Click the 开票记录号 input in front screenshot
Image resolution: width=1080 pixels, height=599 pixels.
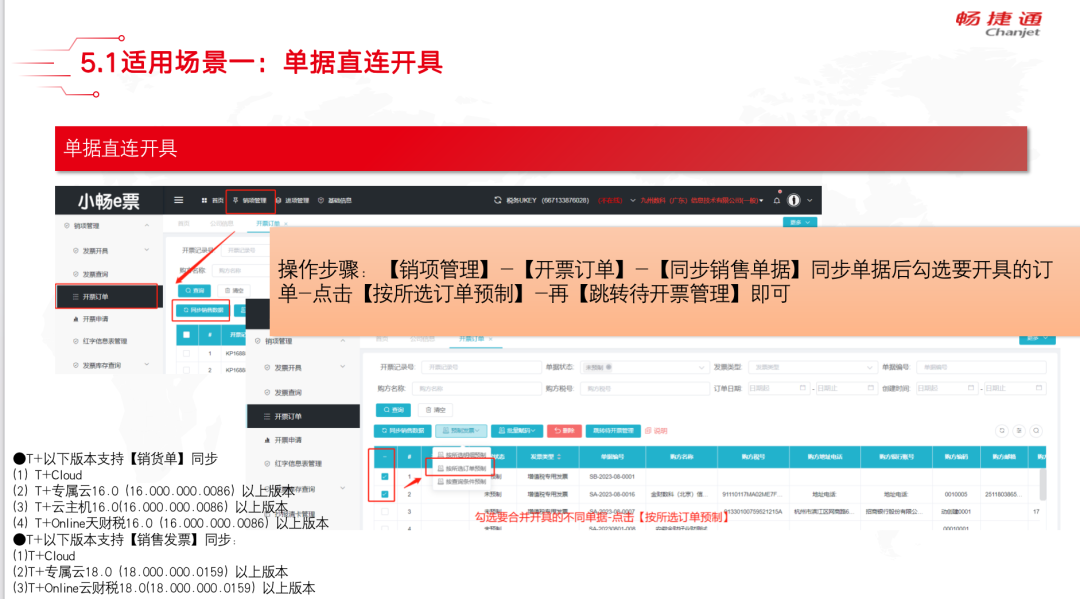point(481,367)
